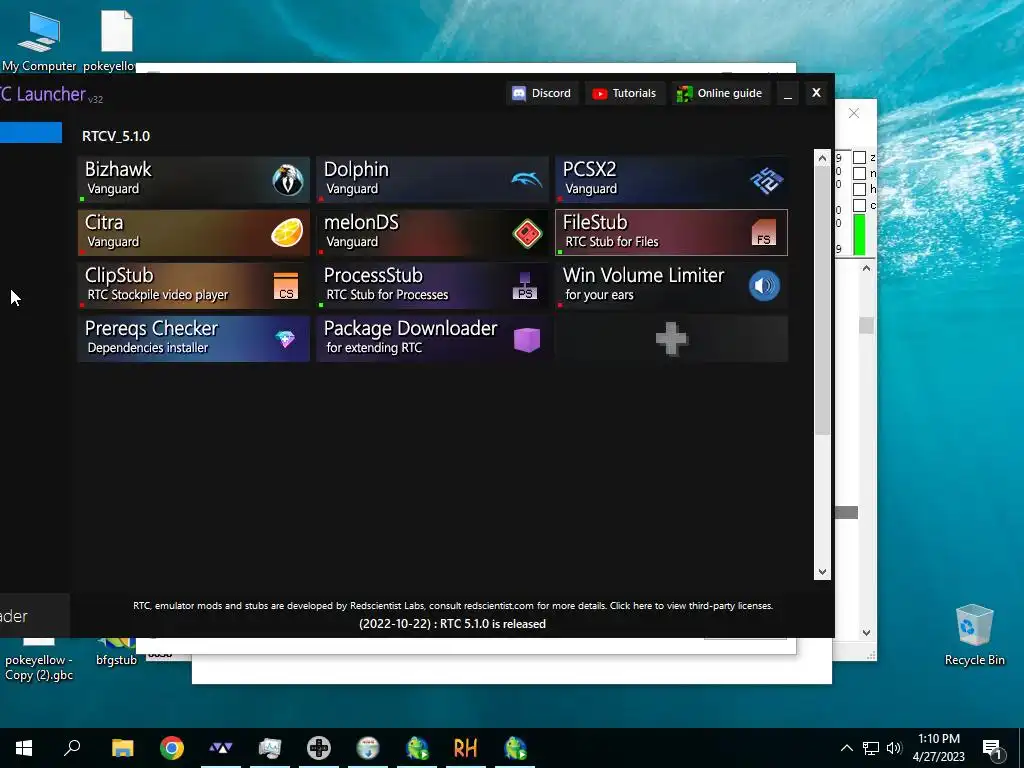Click the background window's vertical scrollbar thumb
The image size is (1024, 768).
point(866,325)
